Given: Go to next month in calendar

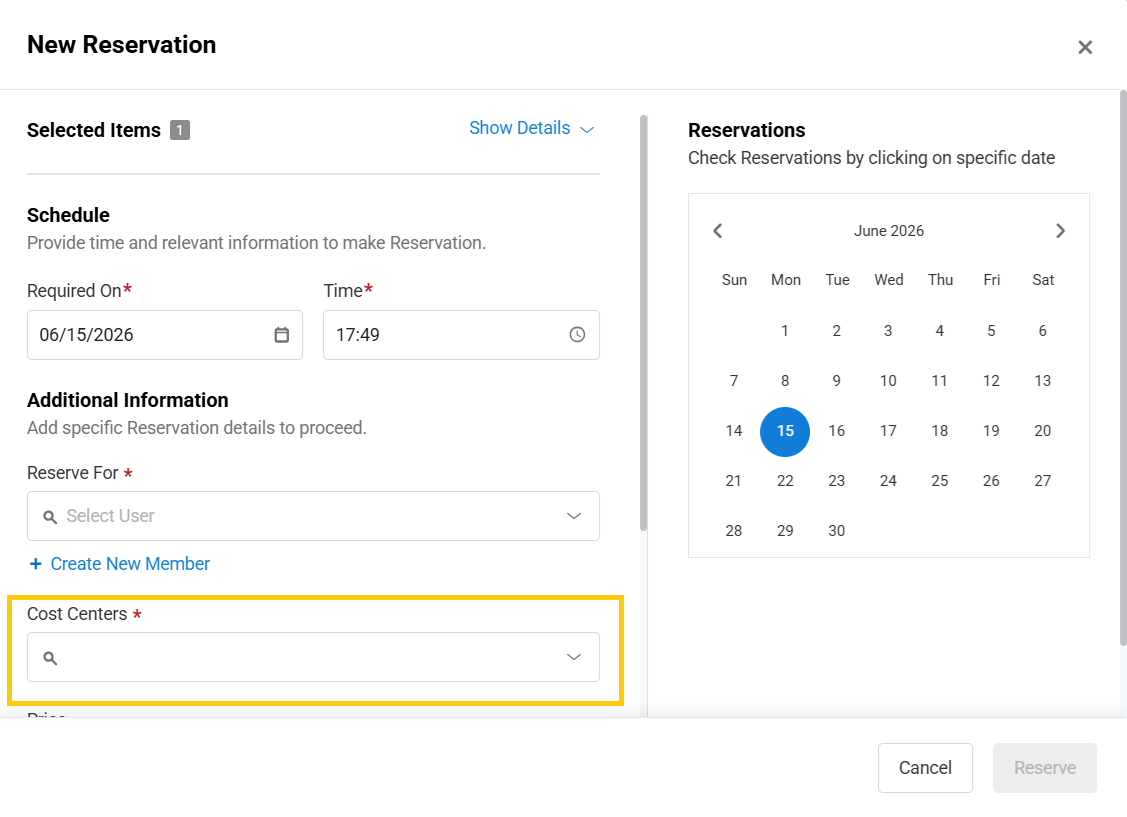Looking at the screenshot, I should click(x=1060, y=231).
